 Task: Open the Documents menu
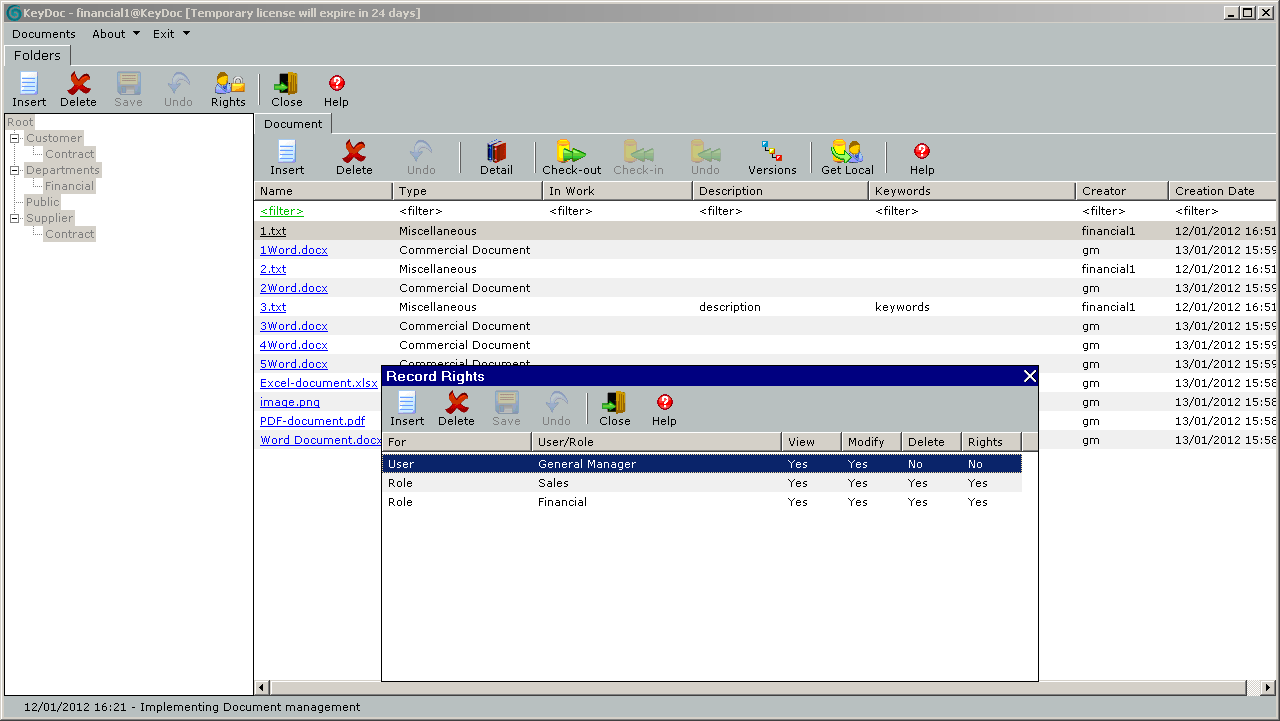click(44, 34)
